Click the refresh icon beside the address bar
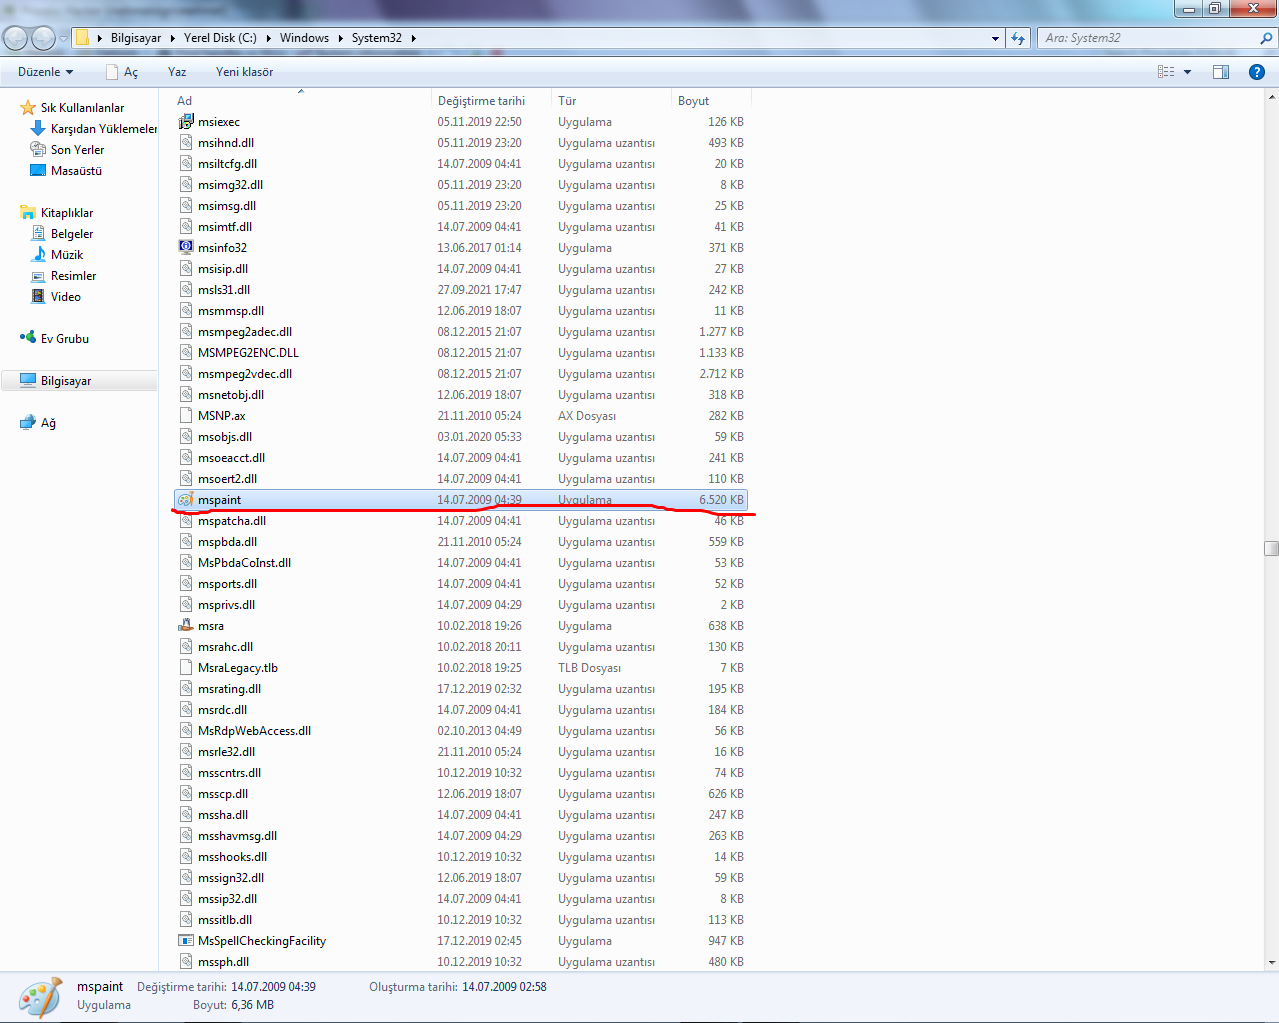1279x1023 pixels. coord(1017,37)
